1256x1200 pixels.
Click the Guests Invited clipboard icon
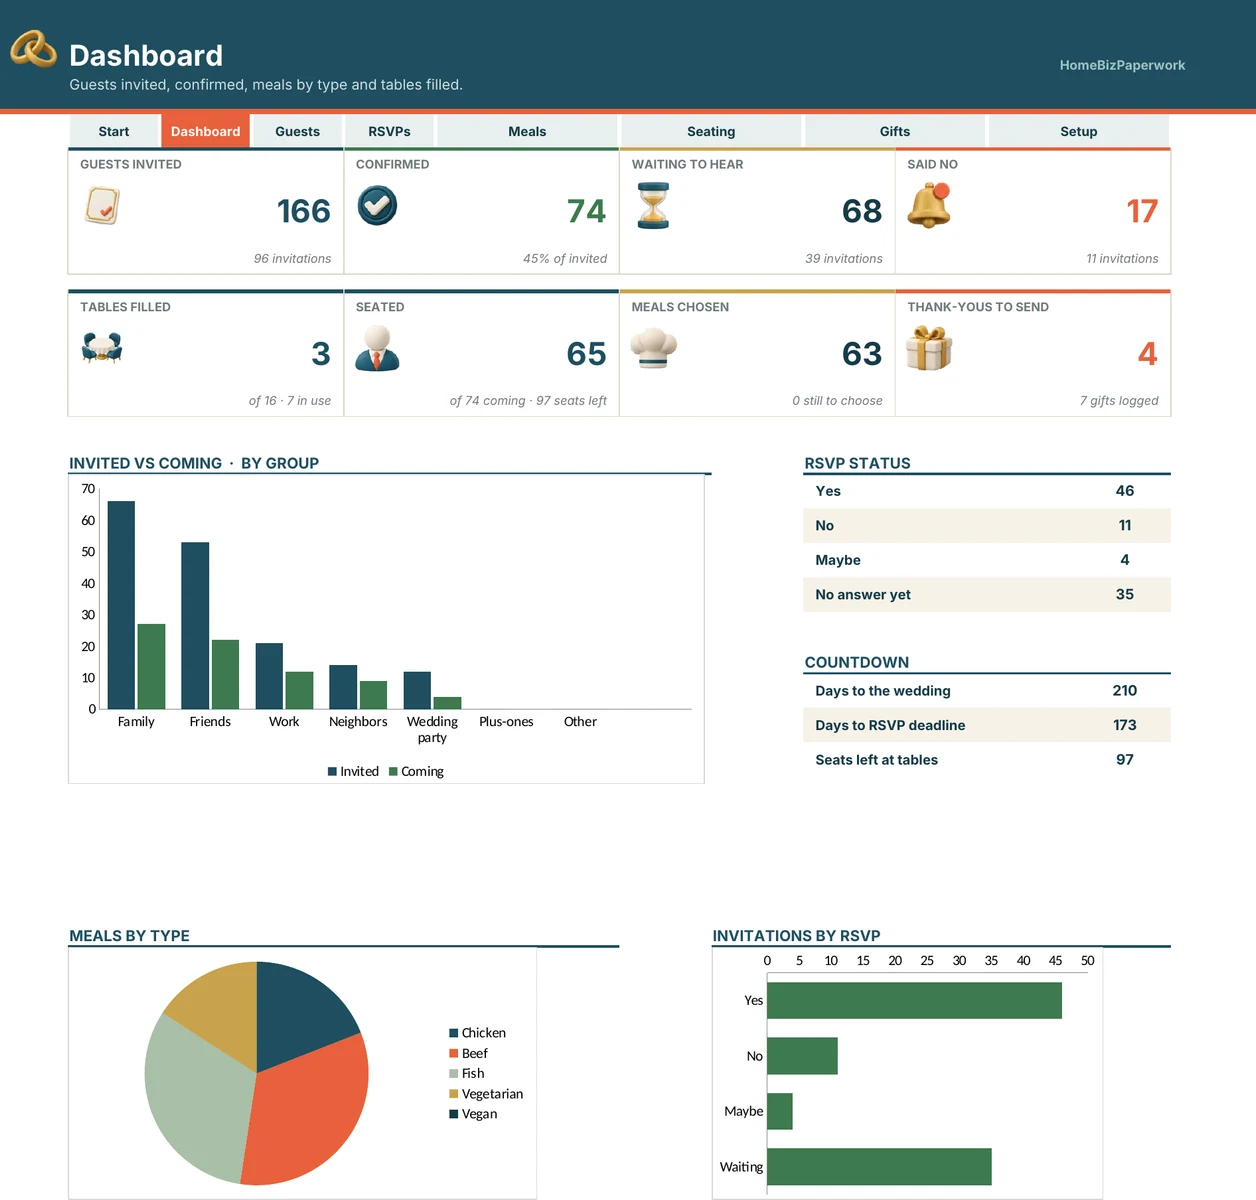tap(102, 206)
